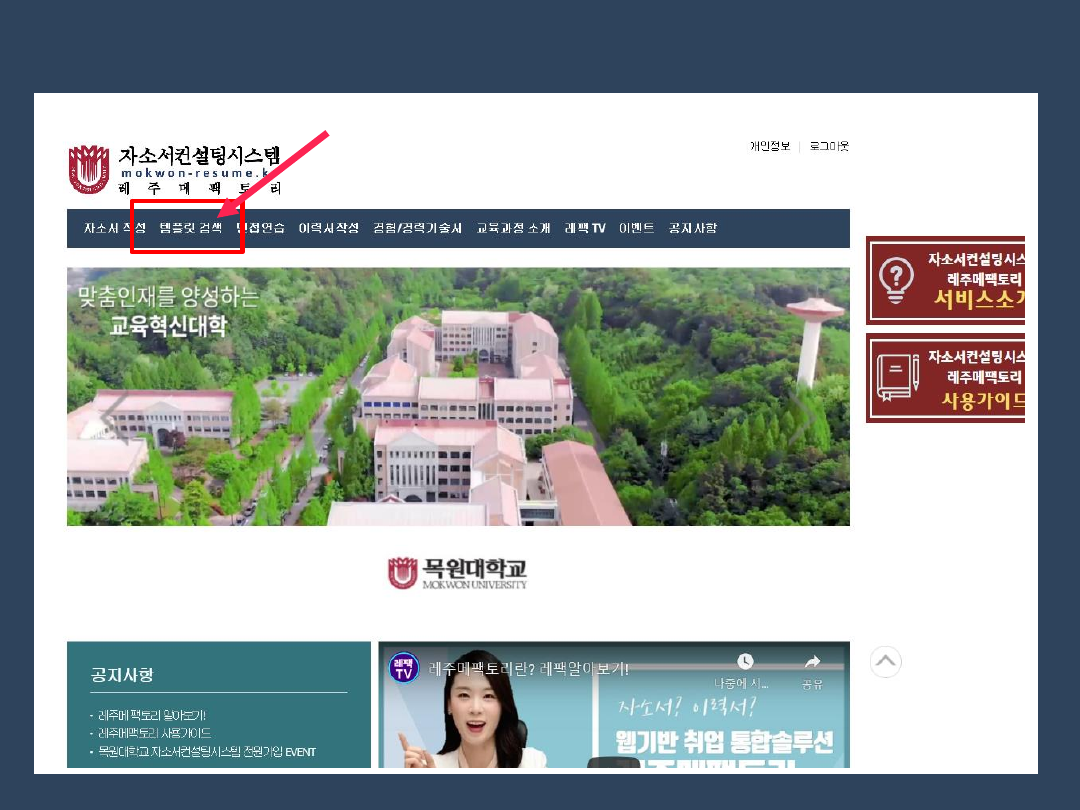The width and height of the screenshot is (1080, 810).
Task: Open the 레주메팩토리 사용가이드 notice link
Action: point(154,733)
